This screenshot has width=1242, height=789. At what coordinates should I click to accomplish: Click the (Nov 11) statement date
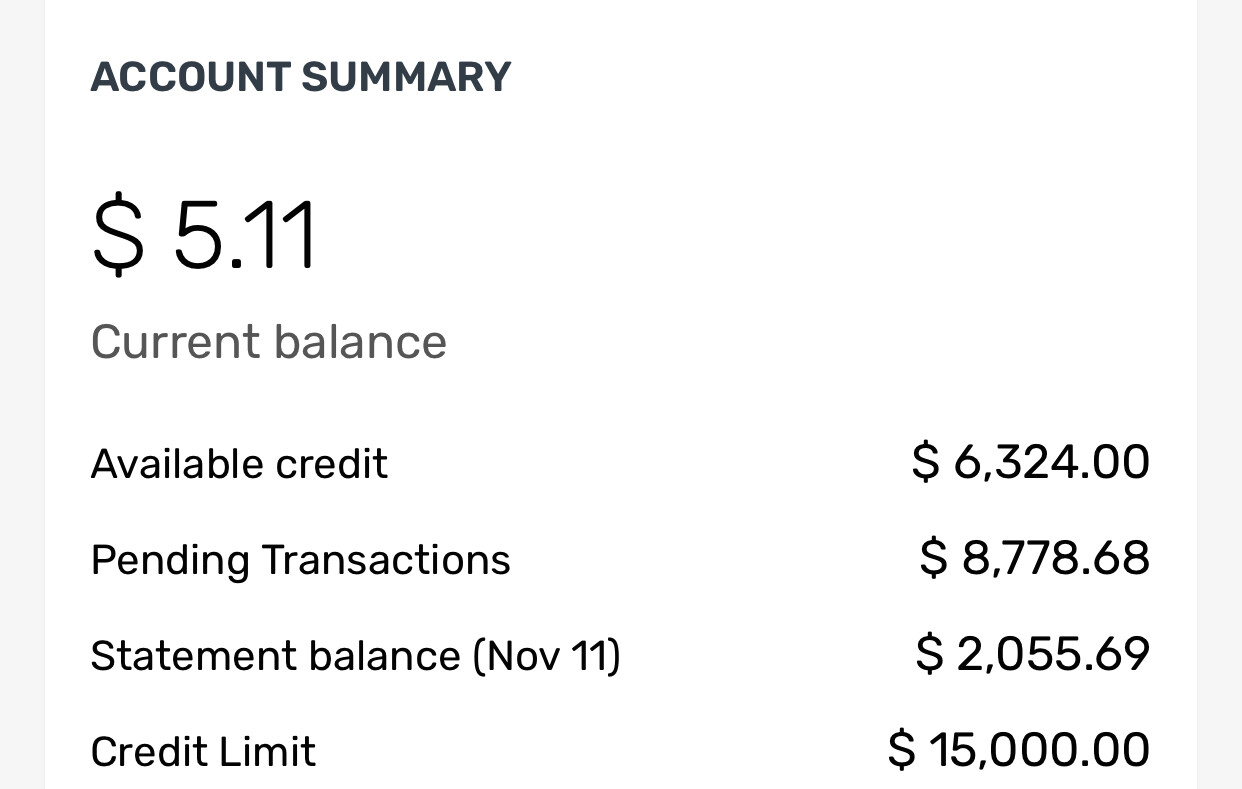(x=546, y=656)
